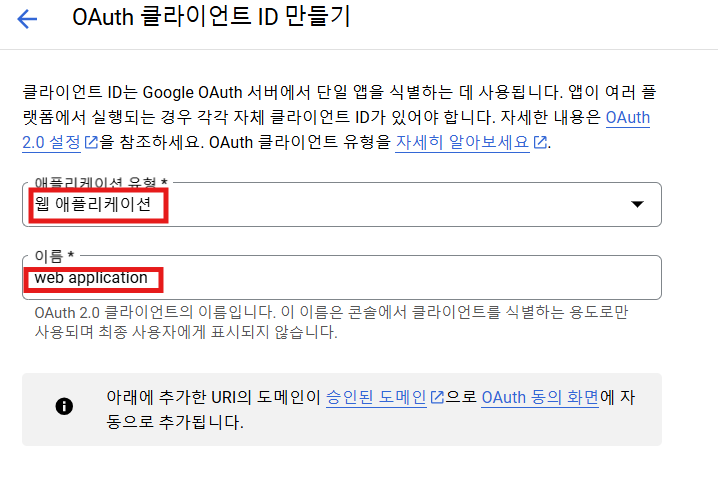This screenshot has height=477, width=718.
Task: Click the info icon in the gray notice box
Action: [x=64, y=406]
